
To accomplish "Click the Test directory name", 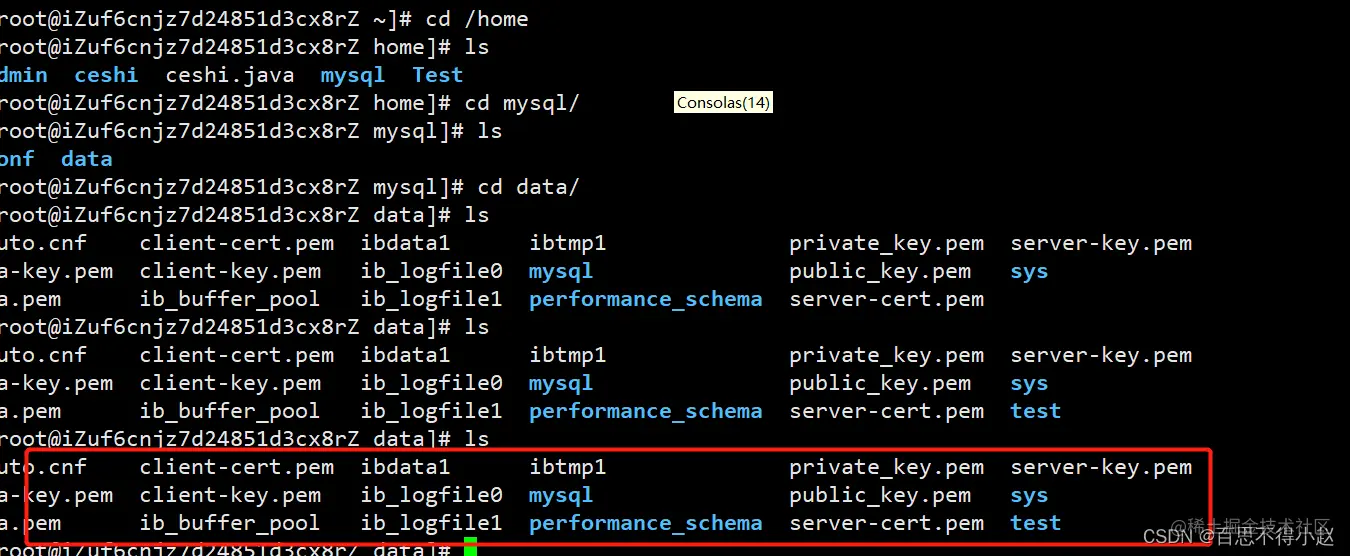I will pos(438,75).
